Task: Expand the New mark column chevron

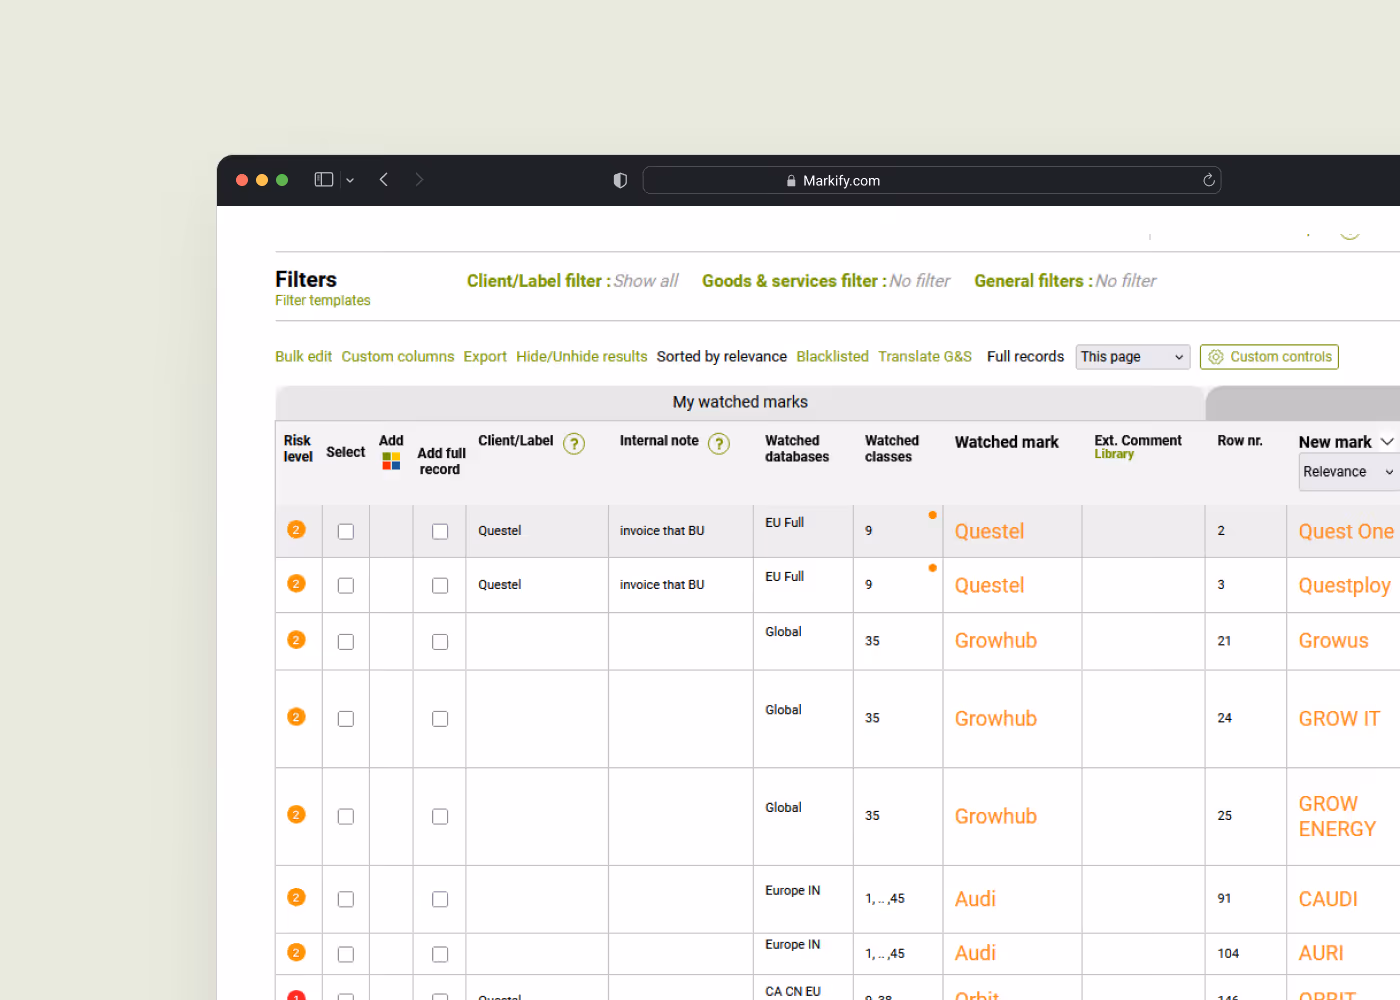Action: click(x=1387, y=442)
